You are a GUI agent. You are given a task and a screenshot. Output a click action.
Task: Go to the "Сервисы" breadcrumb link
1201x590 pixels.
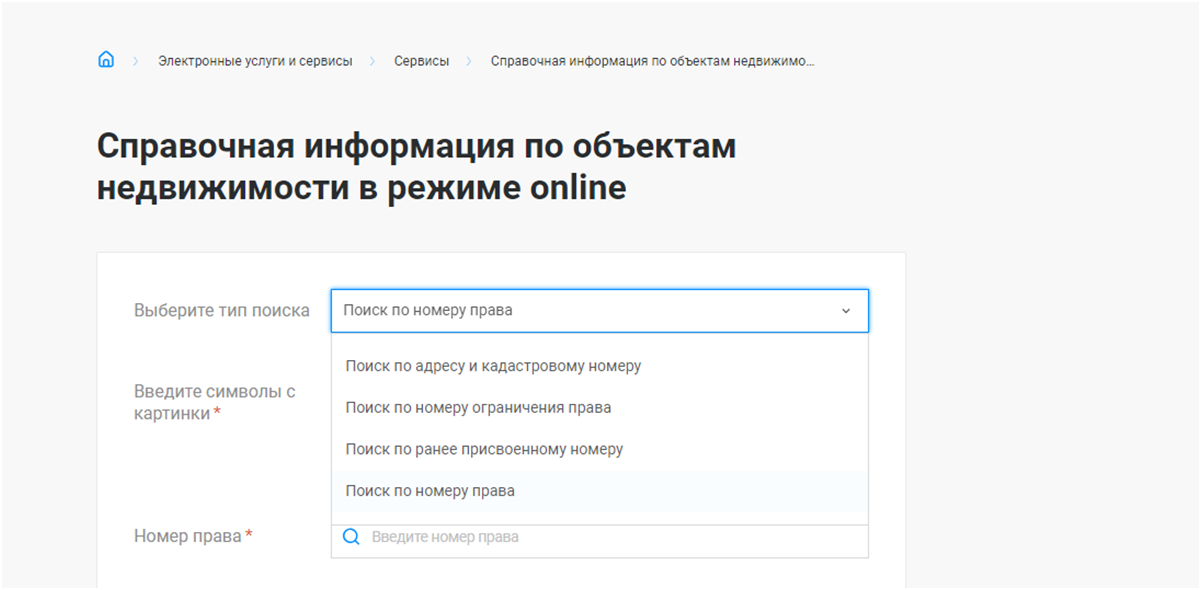(x=421, y=61)
